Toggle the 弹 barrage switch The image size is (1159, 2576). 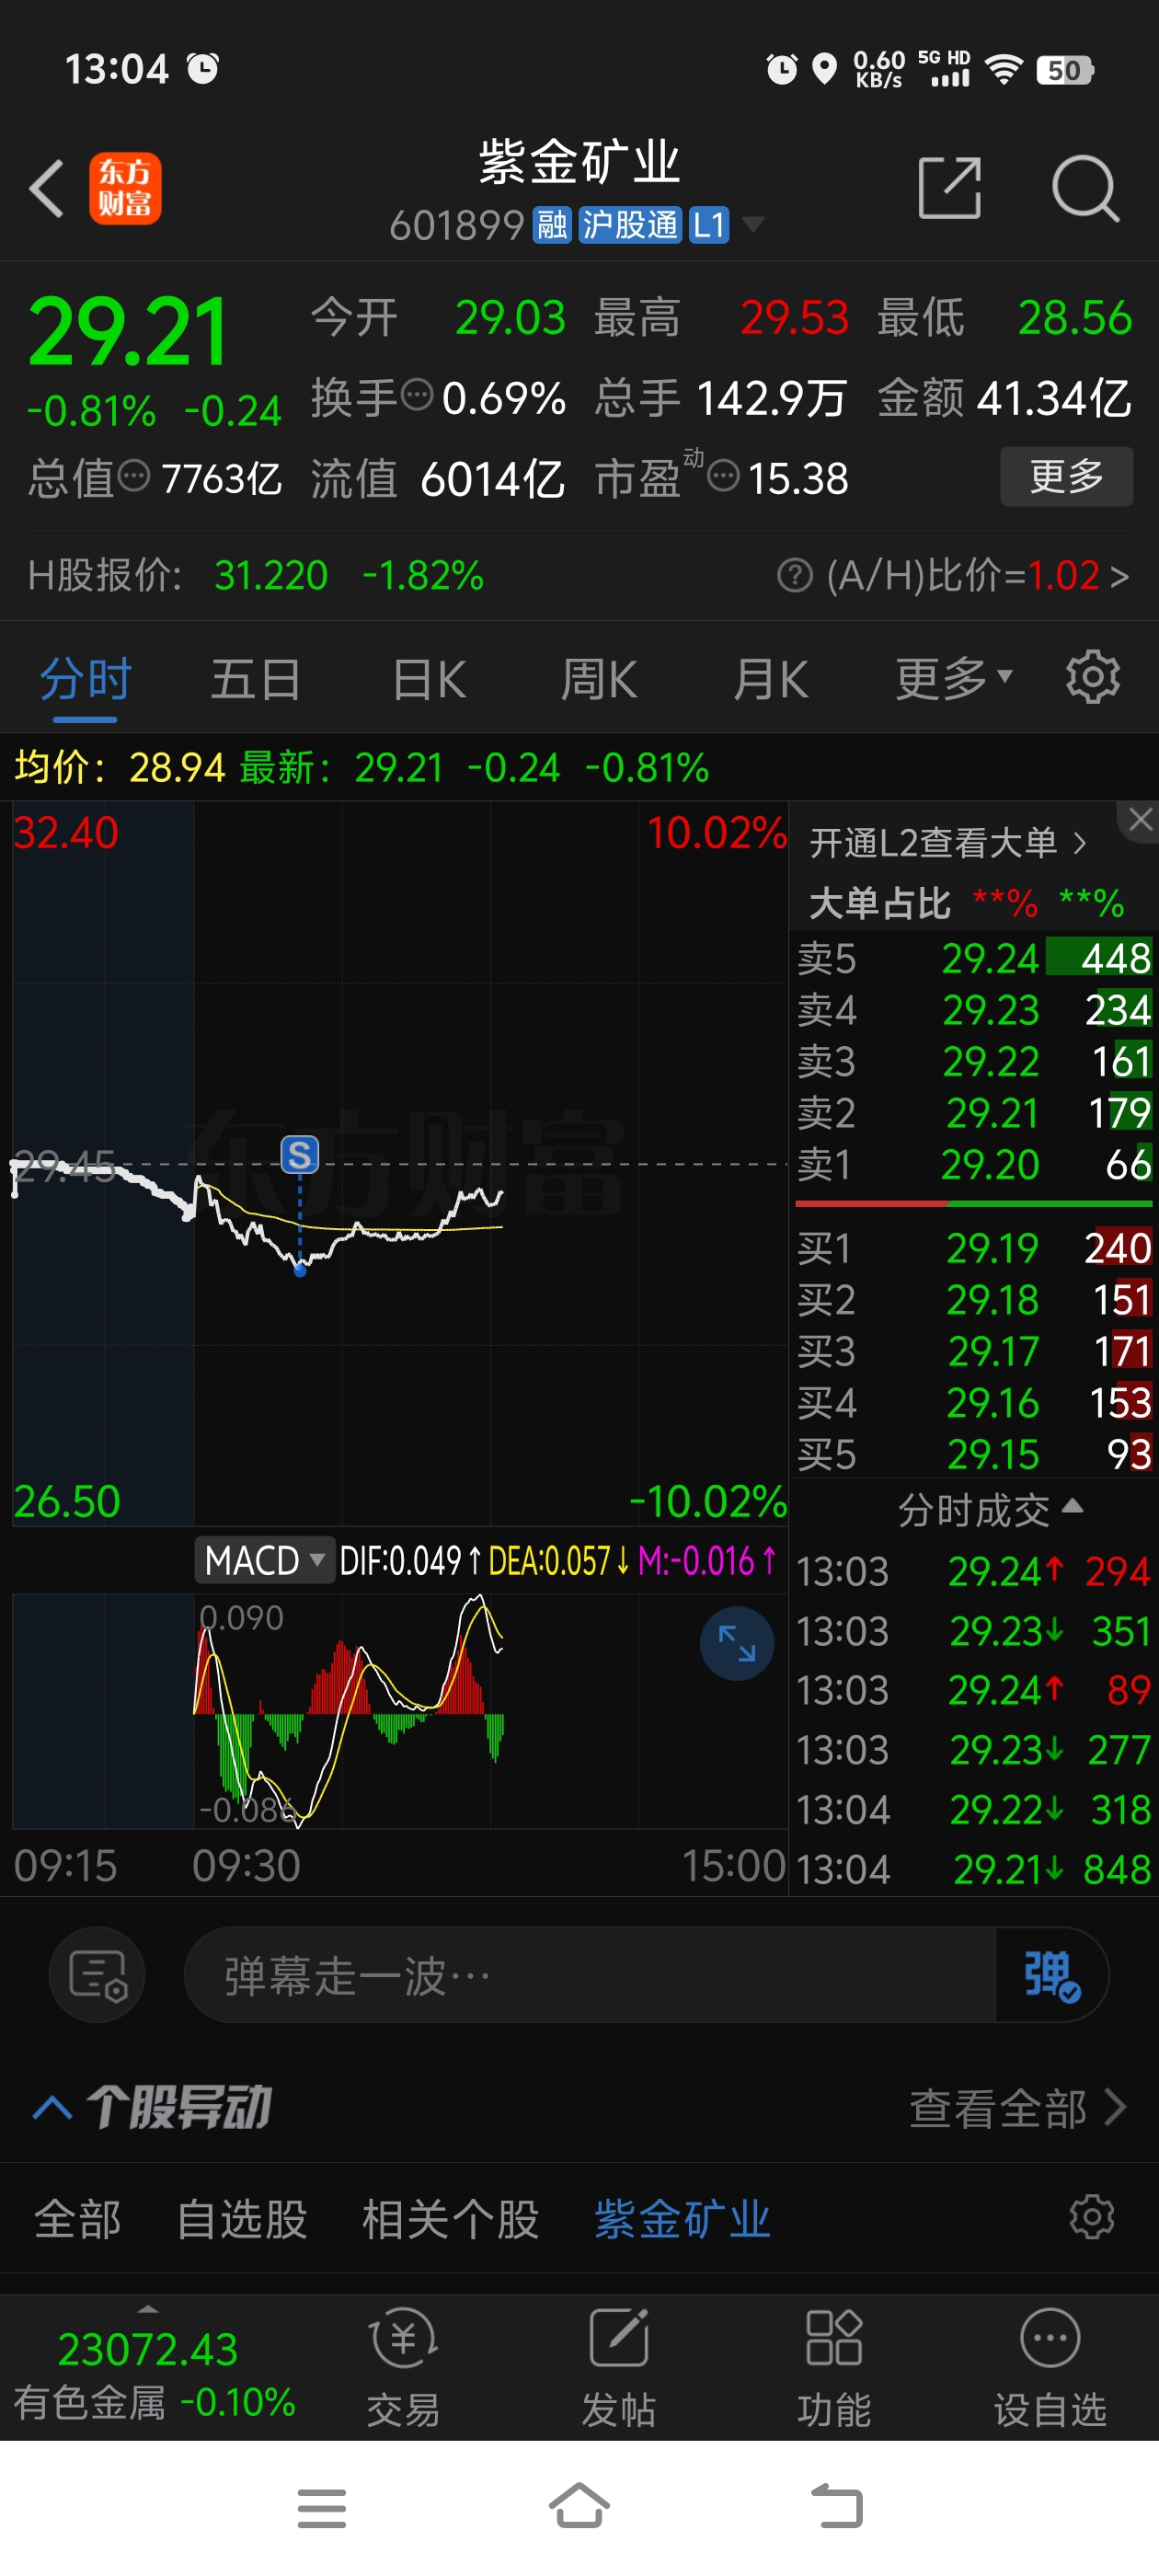1051,1975
